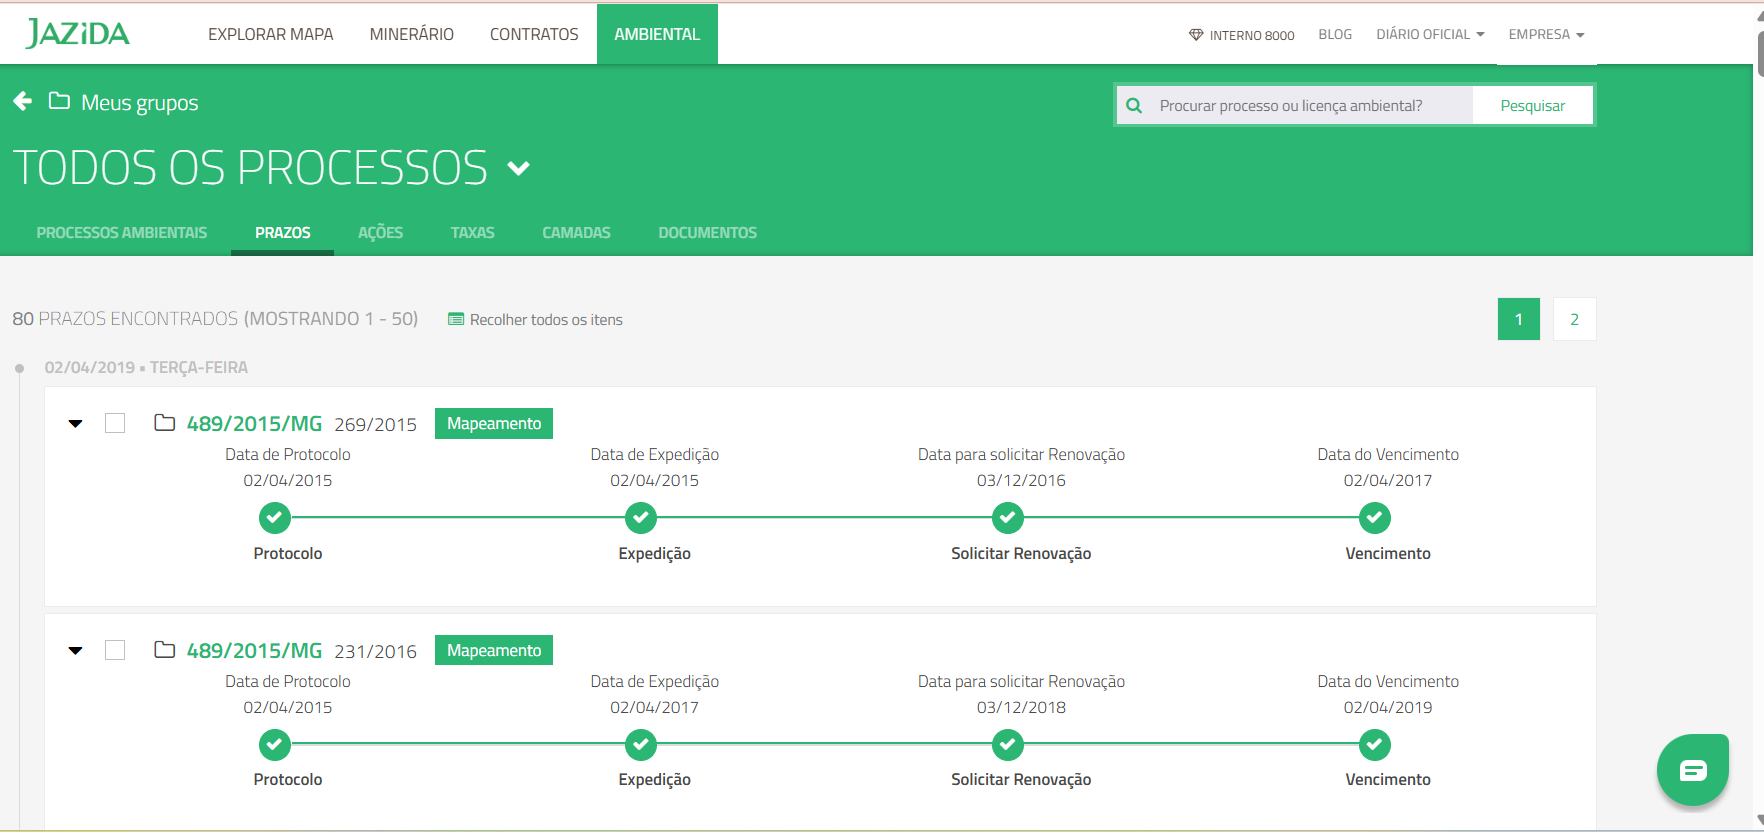This screenshot has width=1764, height=832.
Task: Tick the checkbox for process 269/2015
Action: coord(115,423)
